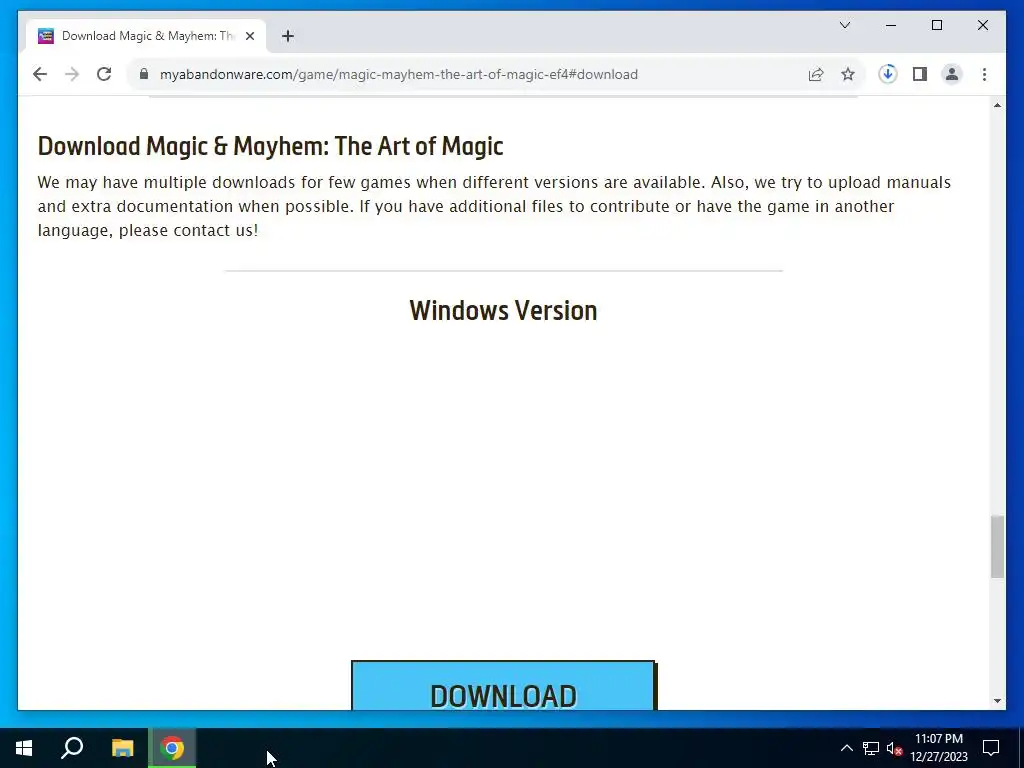Click the browser back arrow
The width and height of the screenshot is (1024, 768).
40,74
